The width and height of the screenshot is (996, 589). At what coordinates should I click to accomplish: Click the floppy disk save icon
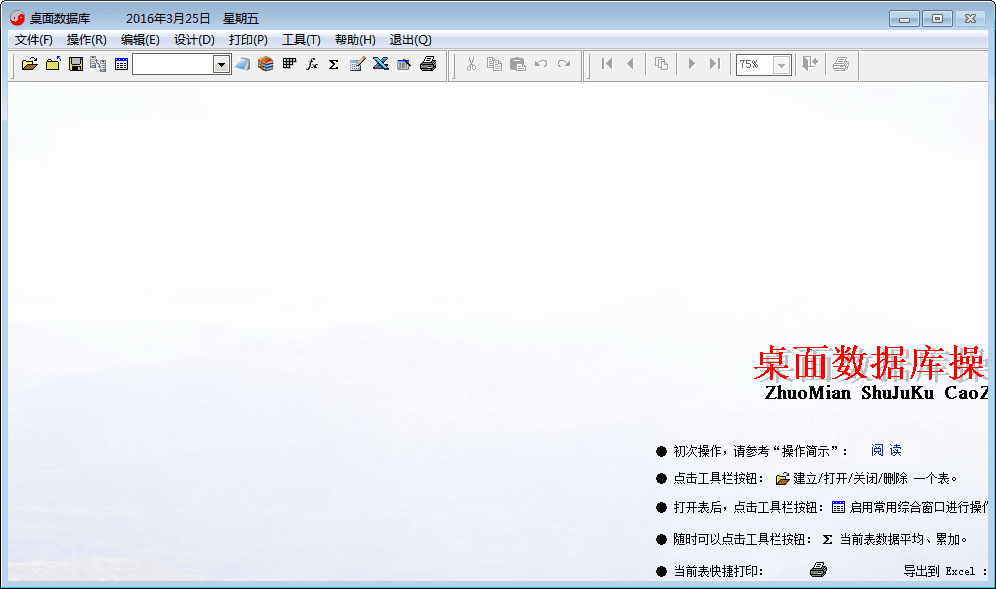click(76, 64)
